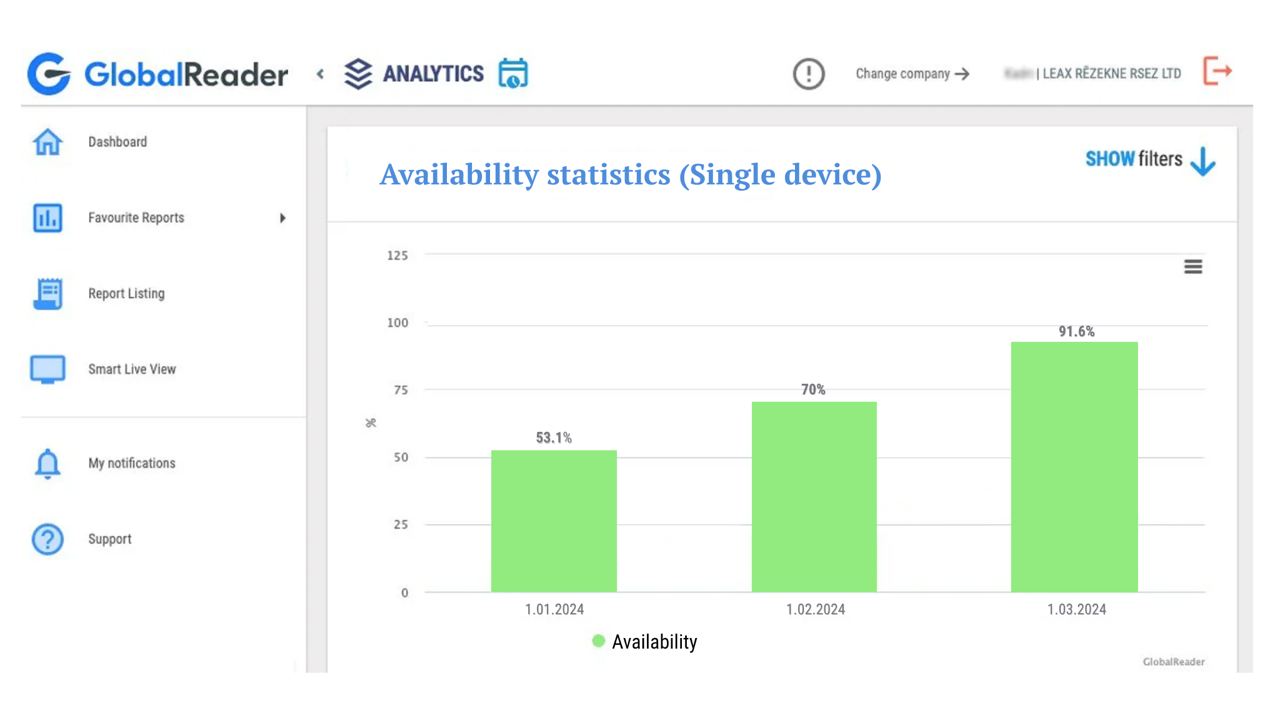This screenshot has width=1280, height=720.
Task: Collapse sidebar with the left chevron
Action: 320,74
